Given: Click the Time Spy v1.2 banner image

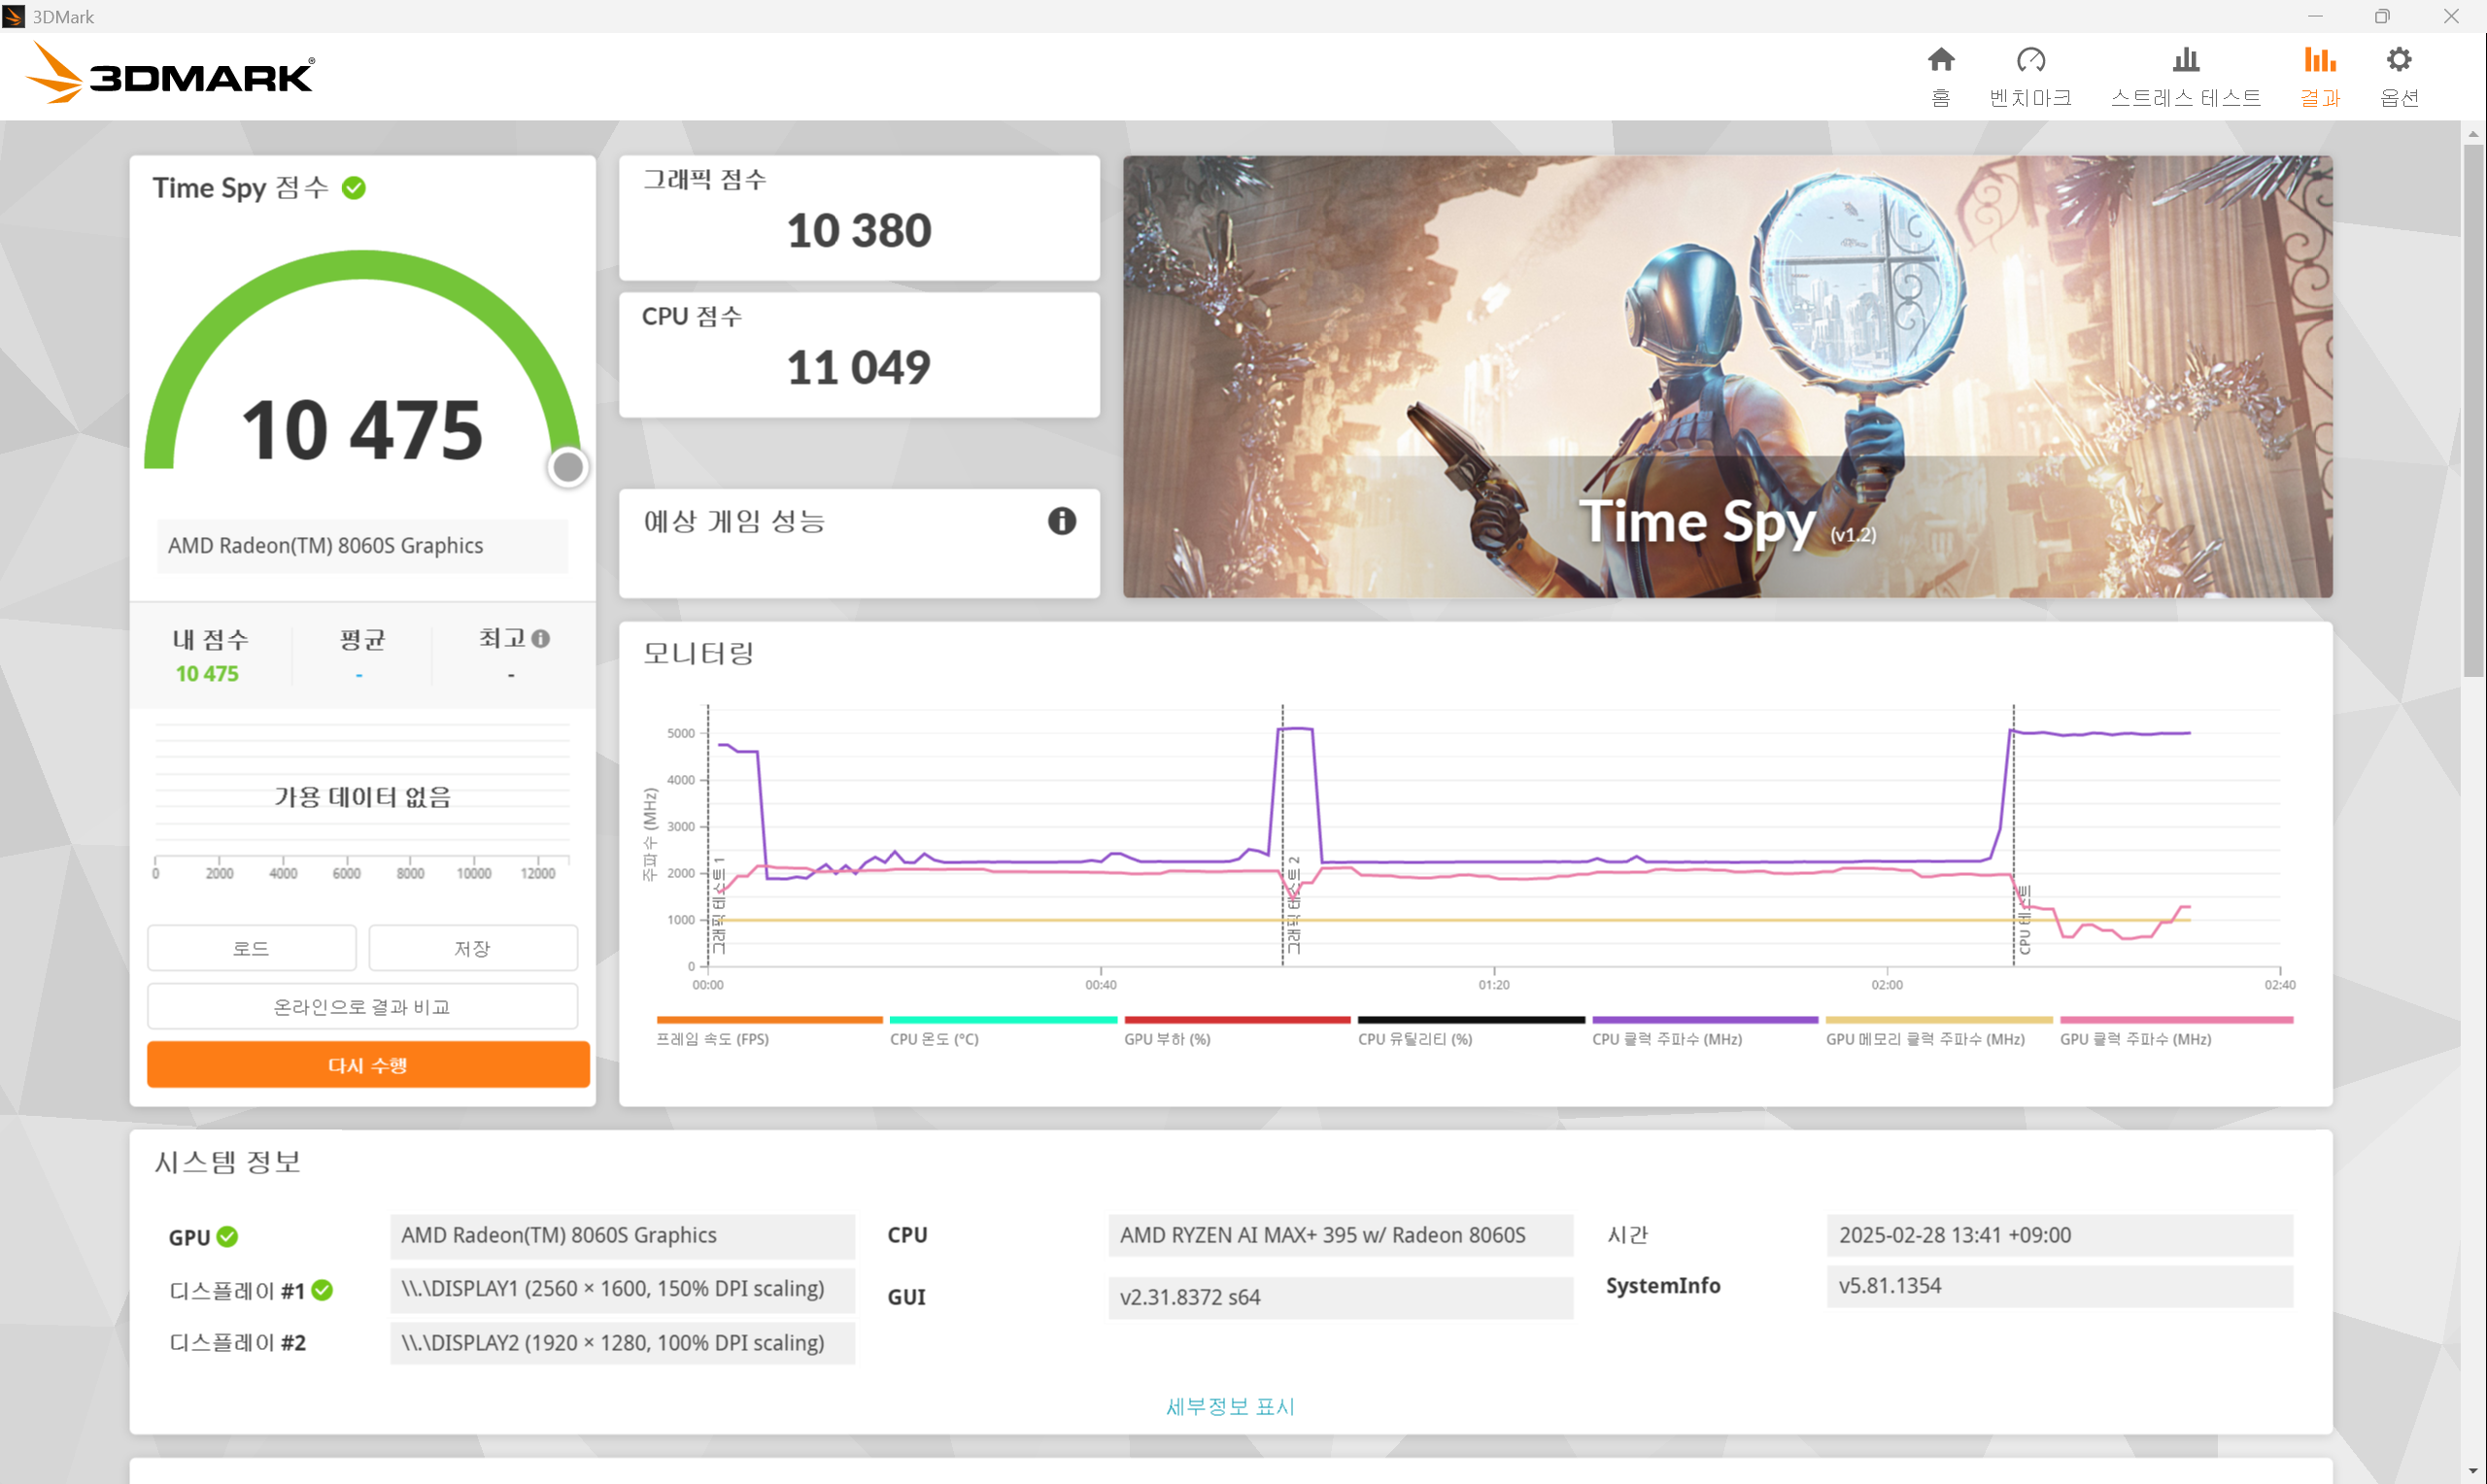Looking at the screenshot, I should coord(1727,377).
